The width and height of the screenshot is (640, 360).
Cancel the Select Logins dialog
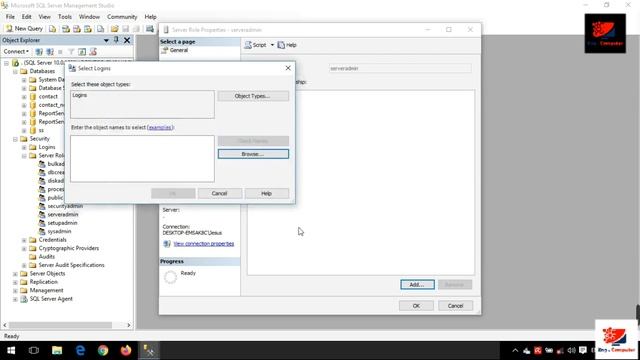click(x=220, y=193)
